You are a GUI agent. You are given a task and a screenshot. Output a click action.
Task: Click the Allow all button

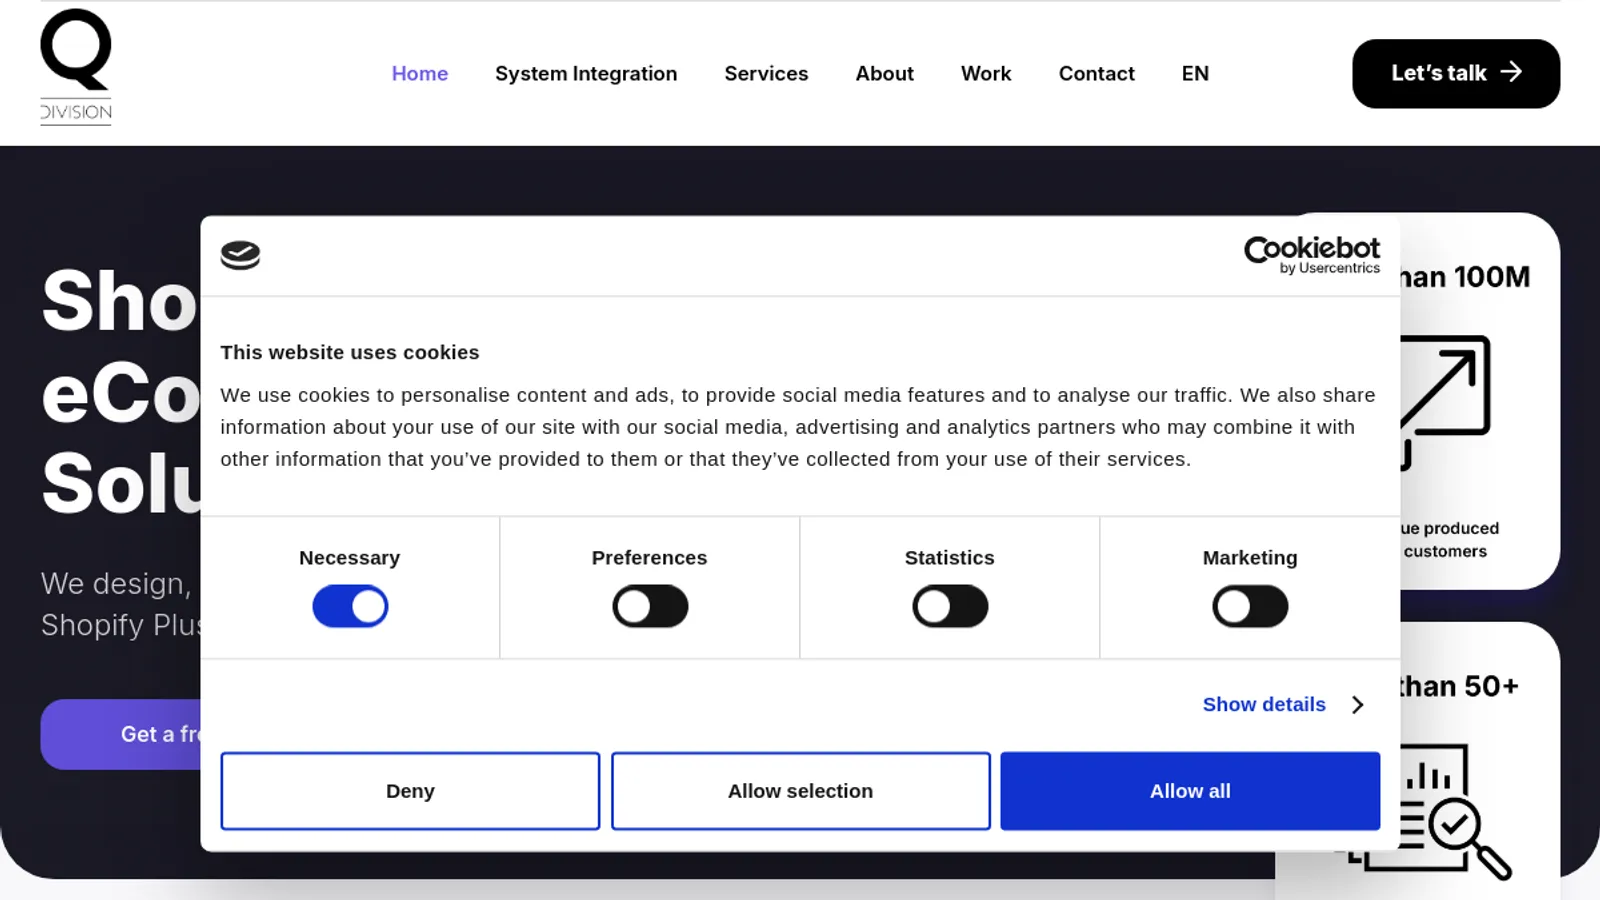click(1190, 791)
